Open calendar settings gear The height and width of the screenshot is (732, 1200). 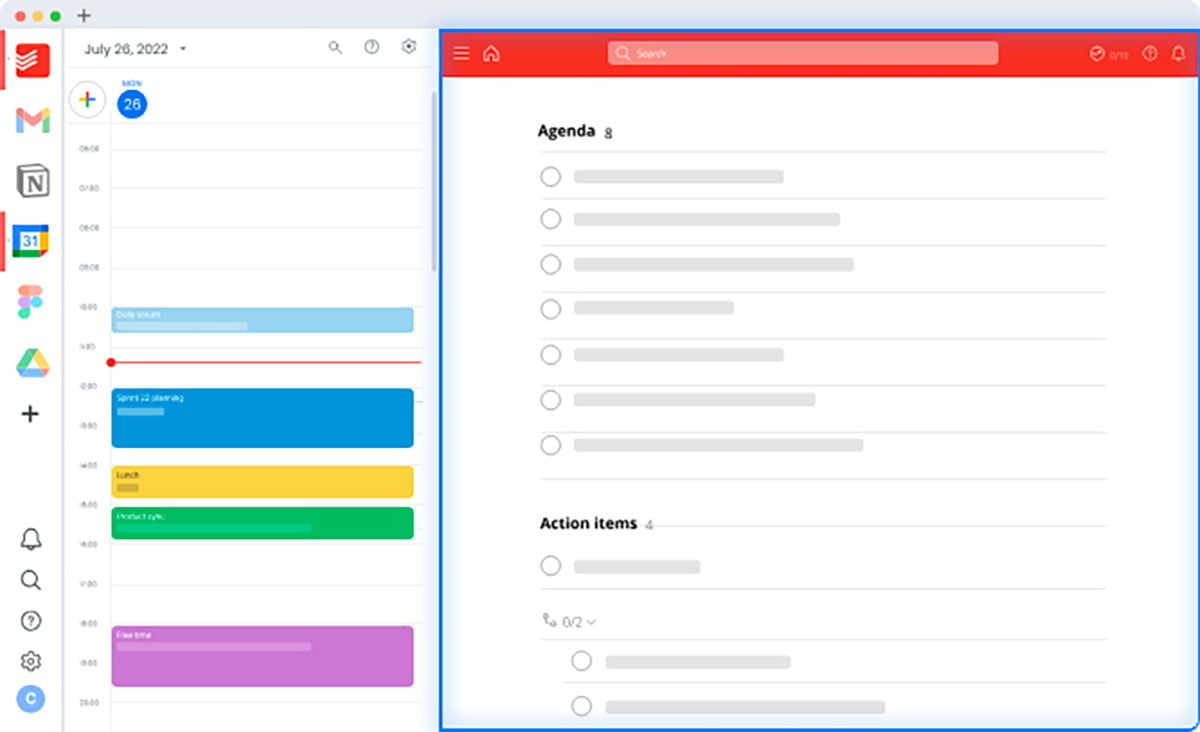point(408,47)
